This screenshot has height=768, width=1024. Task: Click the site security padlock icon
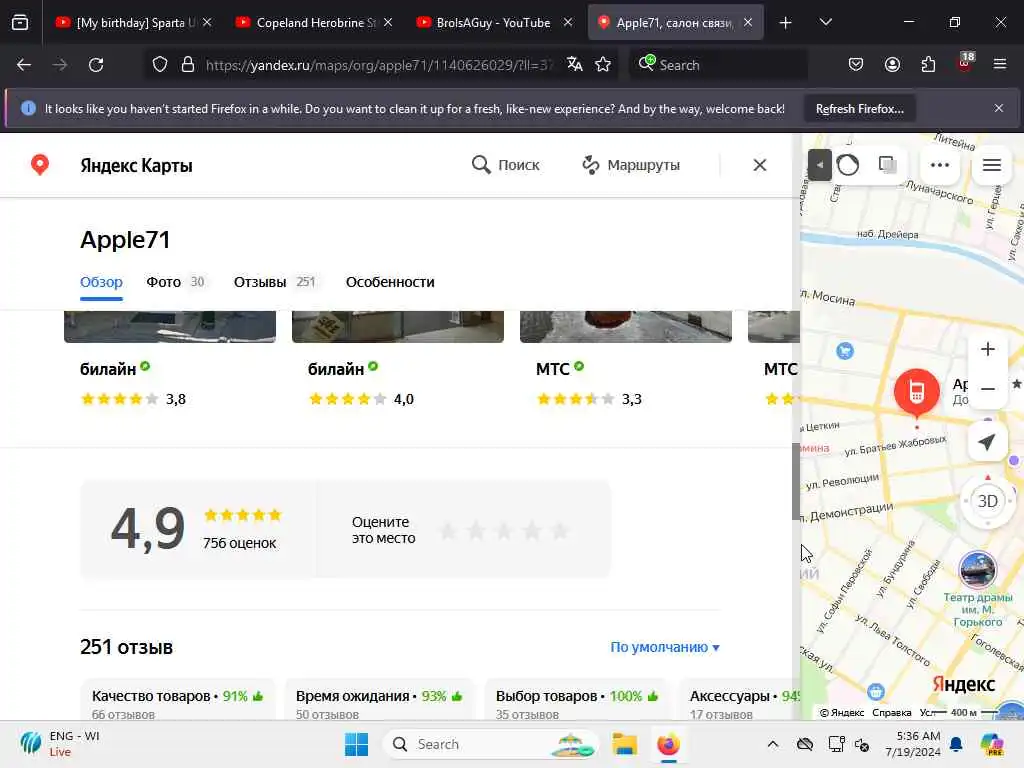point(188,65)
